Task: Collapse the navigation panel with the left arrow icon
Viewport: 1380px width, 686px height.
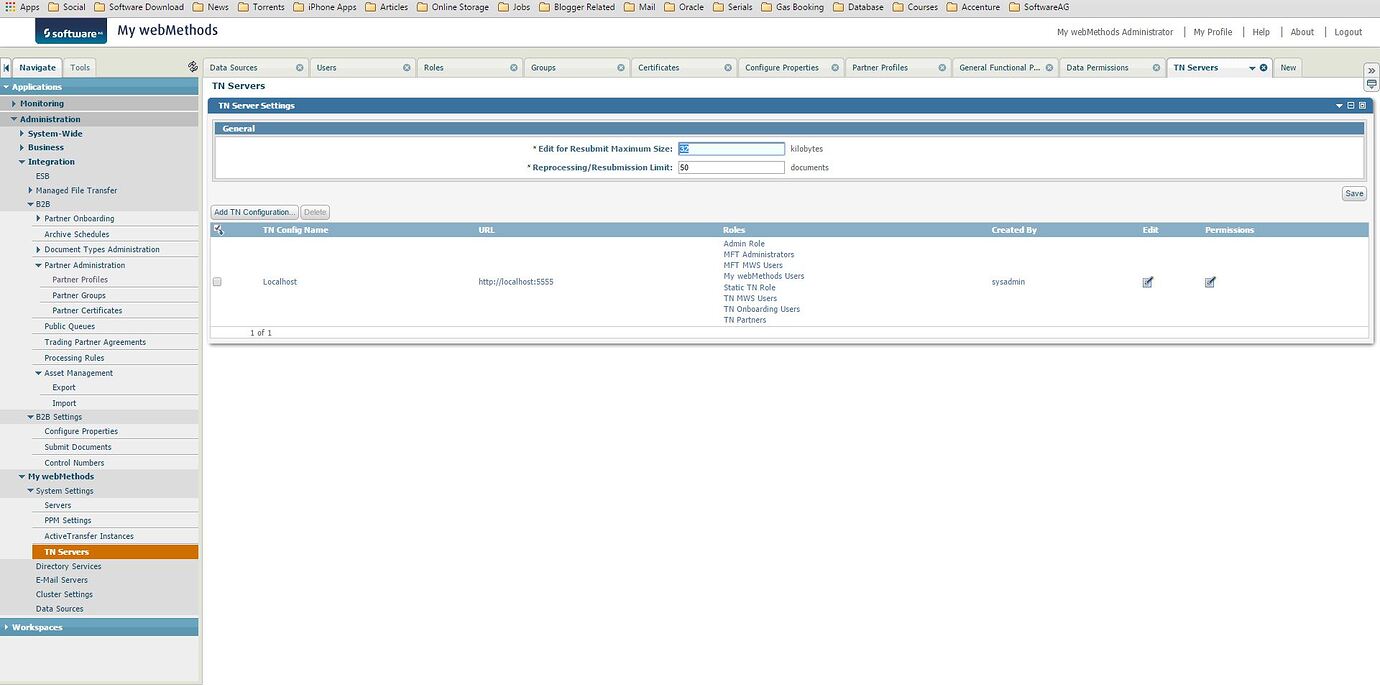Action: point(6,67)
